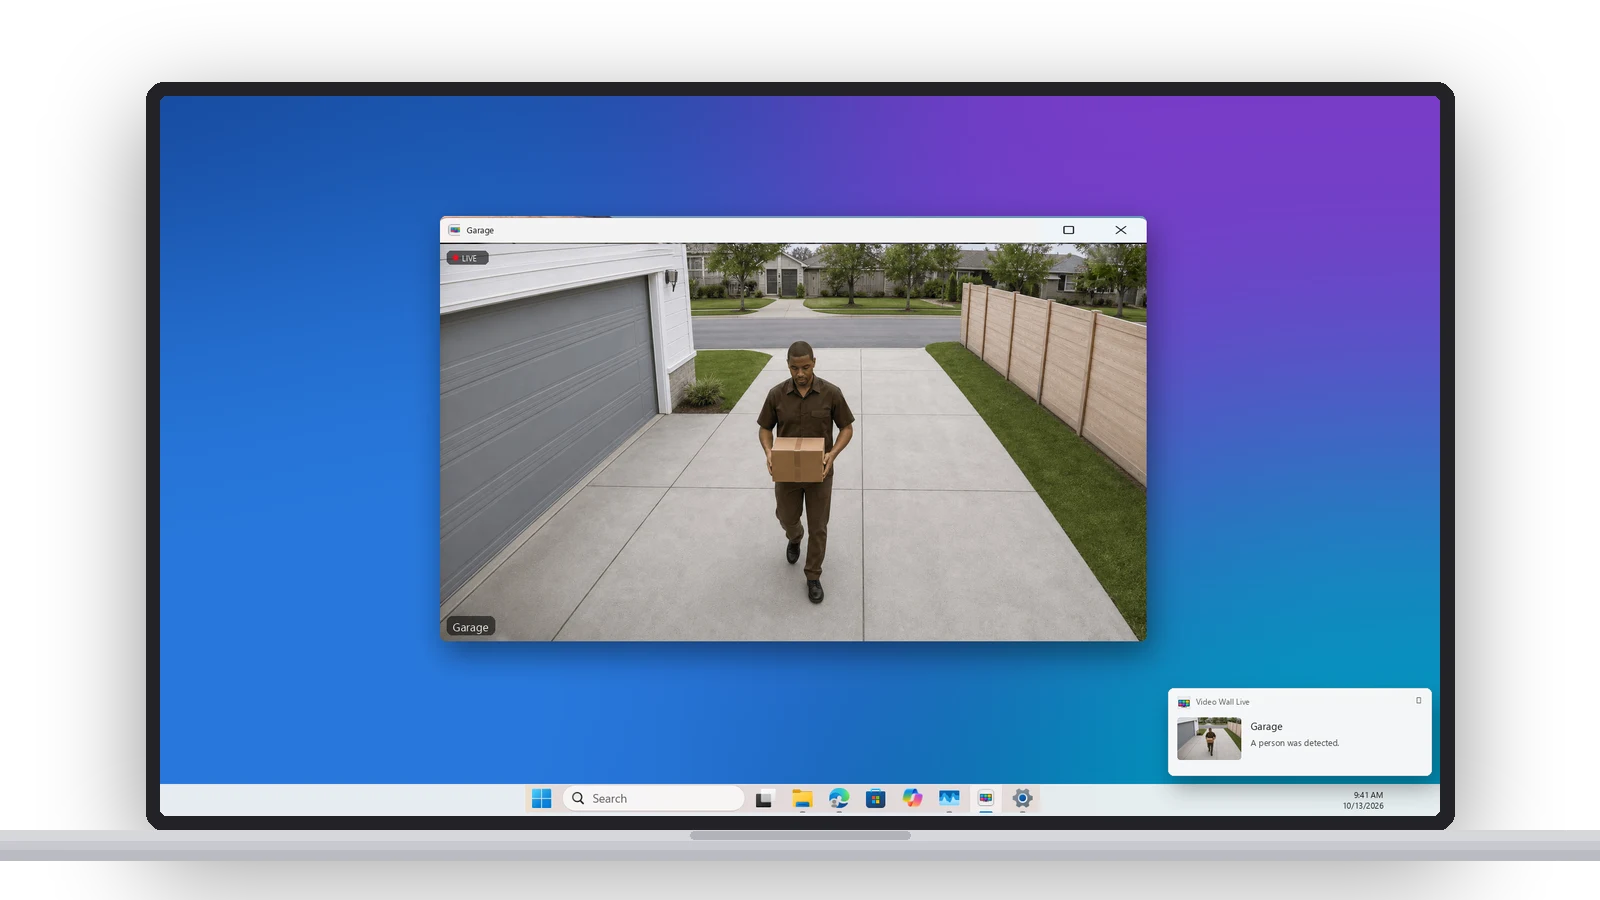Dismiss the Video Wall Live notification
The height and width of the screenshot is (900, 1600).
(1418, 701)
